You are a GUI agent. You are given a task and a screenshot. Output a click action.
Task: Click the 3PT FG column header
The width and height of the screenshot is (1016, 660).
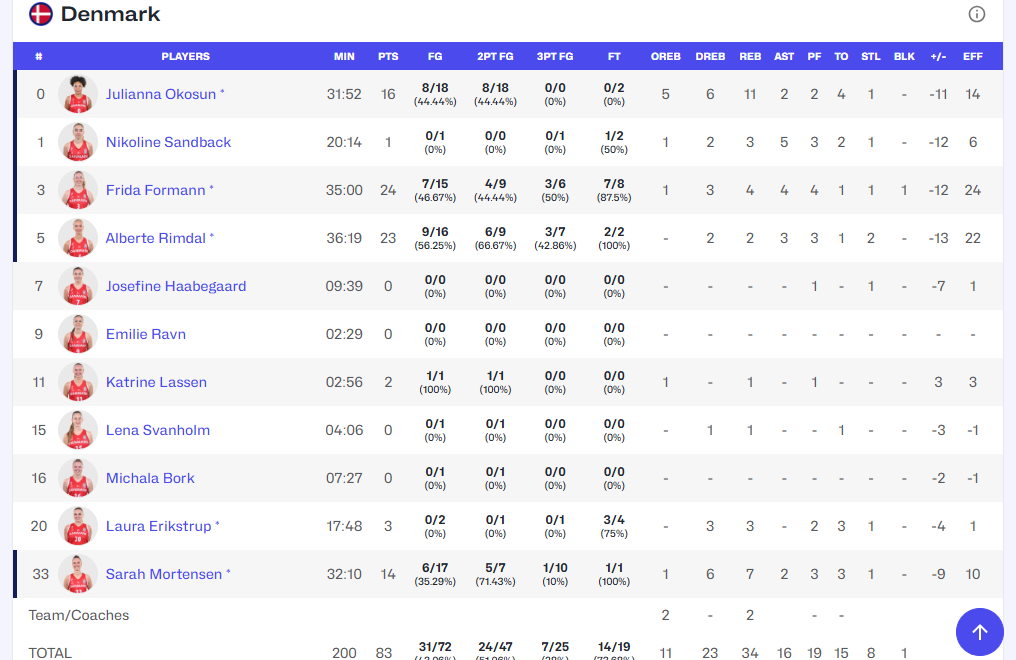[555, 56]
